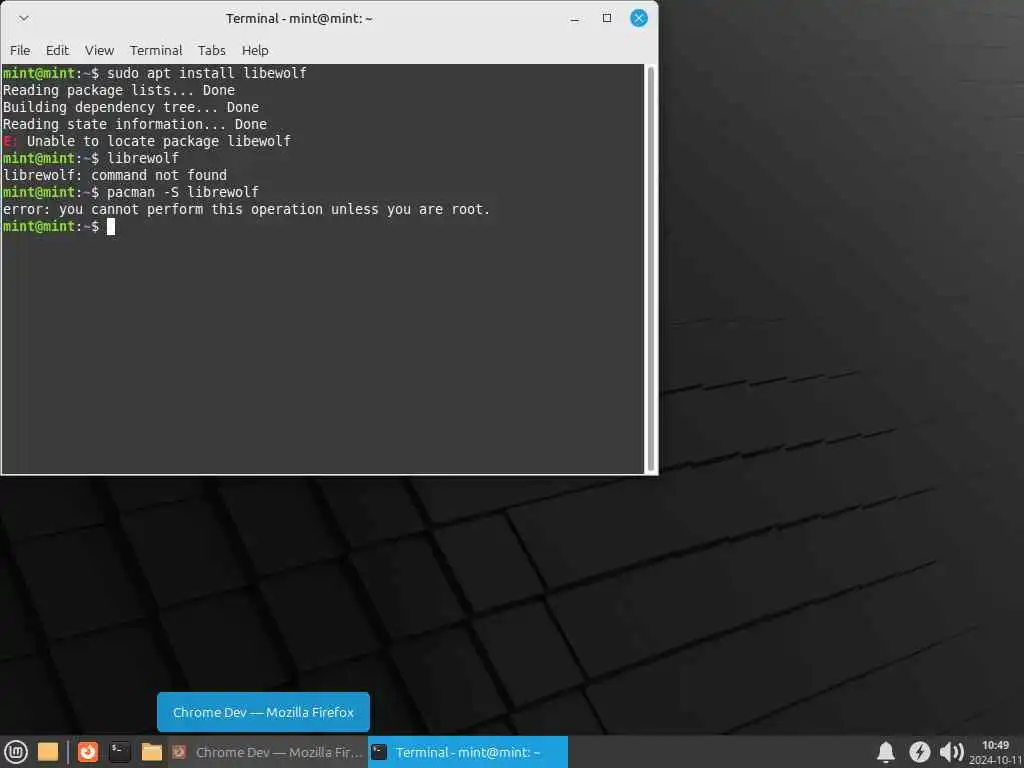The width and height of the screenshot is (1024, 768).
Task: Click the terminal cursor at the last prompt
Action: coord(111,226)
